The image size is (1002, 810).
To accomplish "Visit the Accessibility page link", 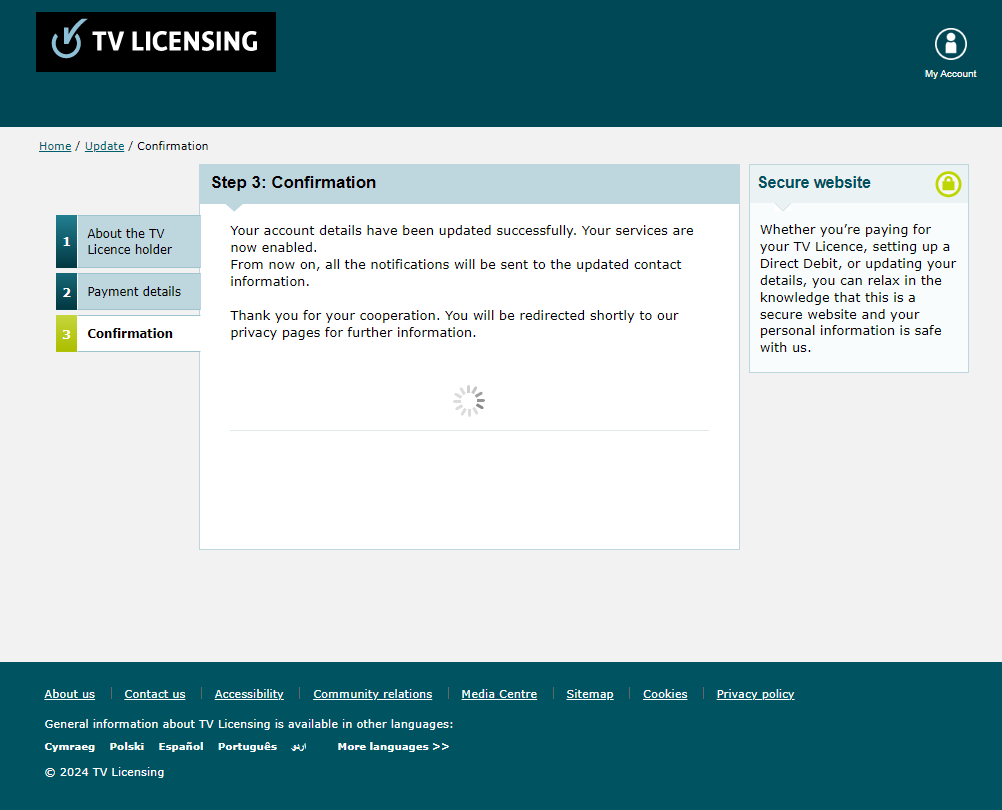I will point(249,694).
